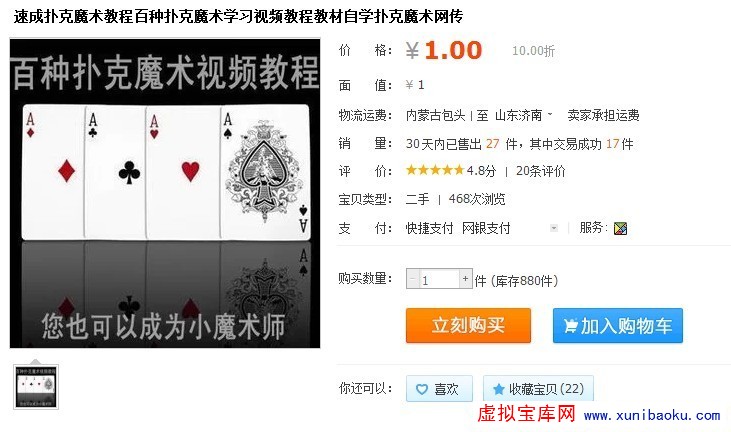The width and height of the screenshot is (731, 432).
Task: Open the 20条评价 reviews link
Action: 540,171
